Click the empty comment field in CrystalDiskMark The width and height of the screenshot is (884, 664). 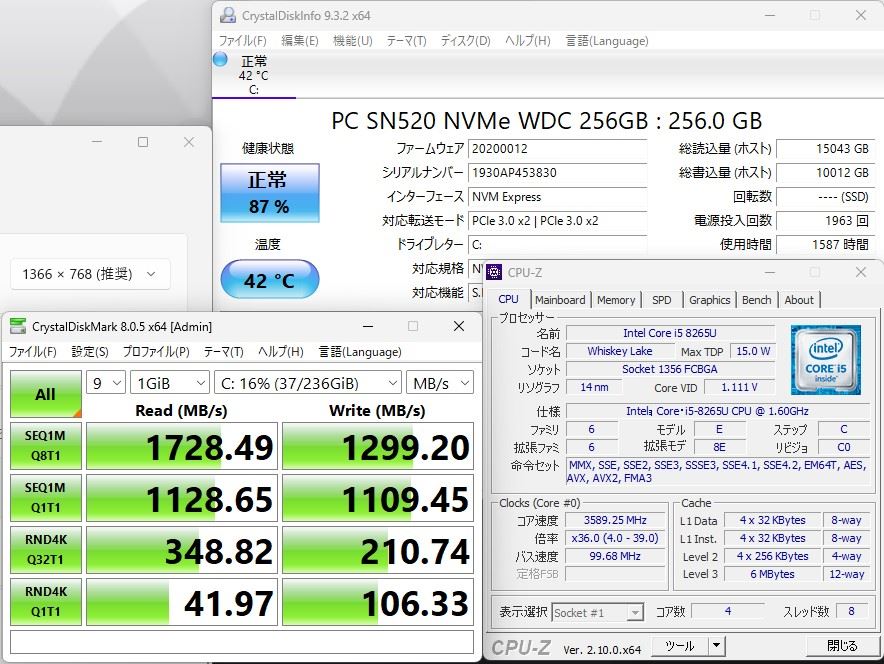242,642
